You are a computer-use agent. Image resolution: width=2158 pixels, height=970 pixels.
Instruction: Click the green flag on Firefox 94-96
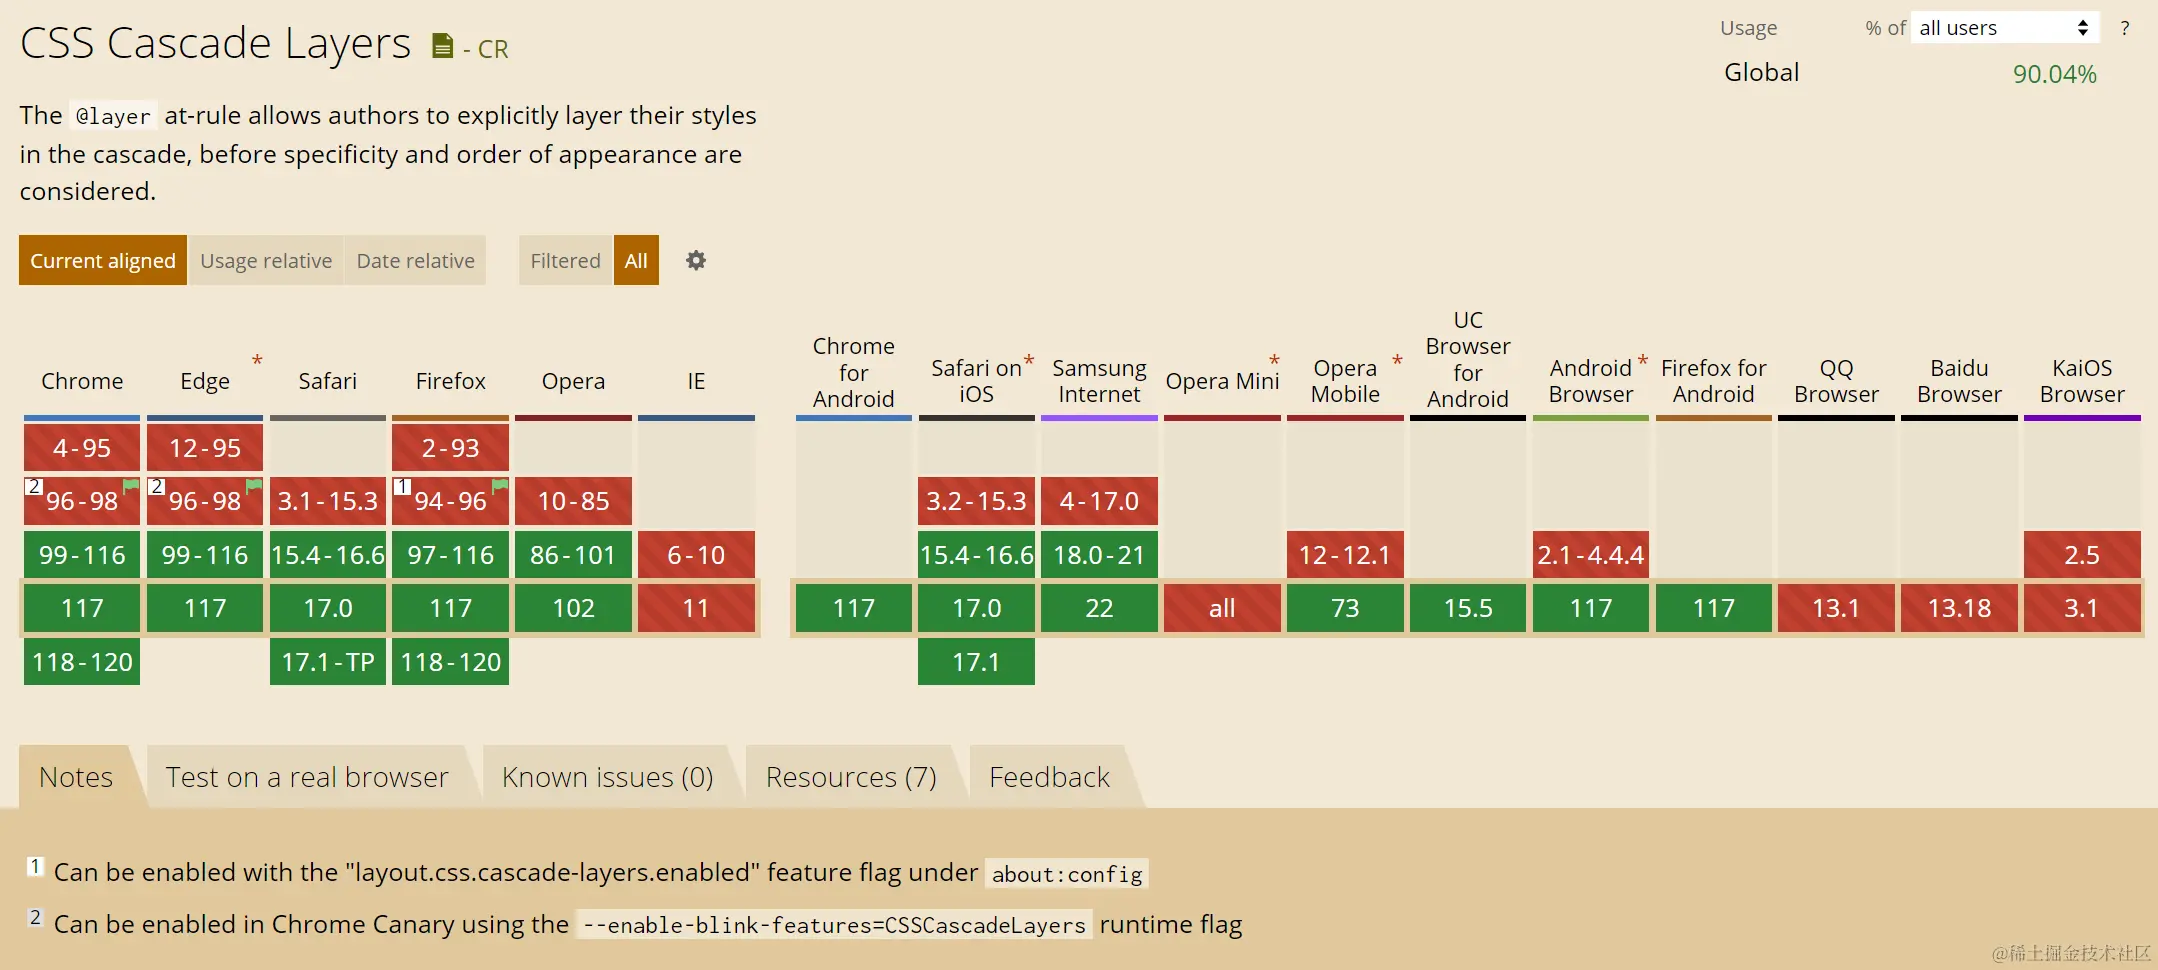500,486
